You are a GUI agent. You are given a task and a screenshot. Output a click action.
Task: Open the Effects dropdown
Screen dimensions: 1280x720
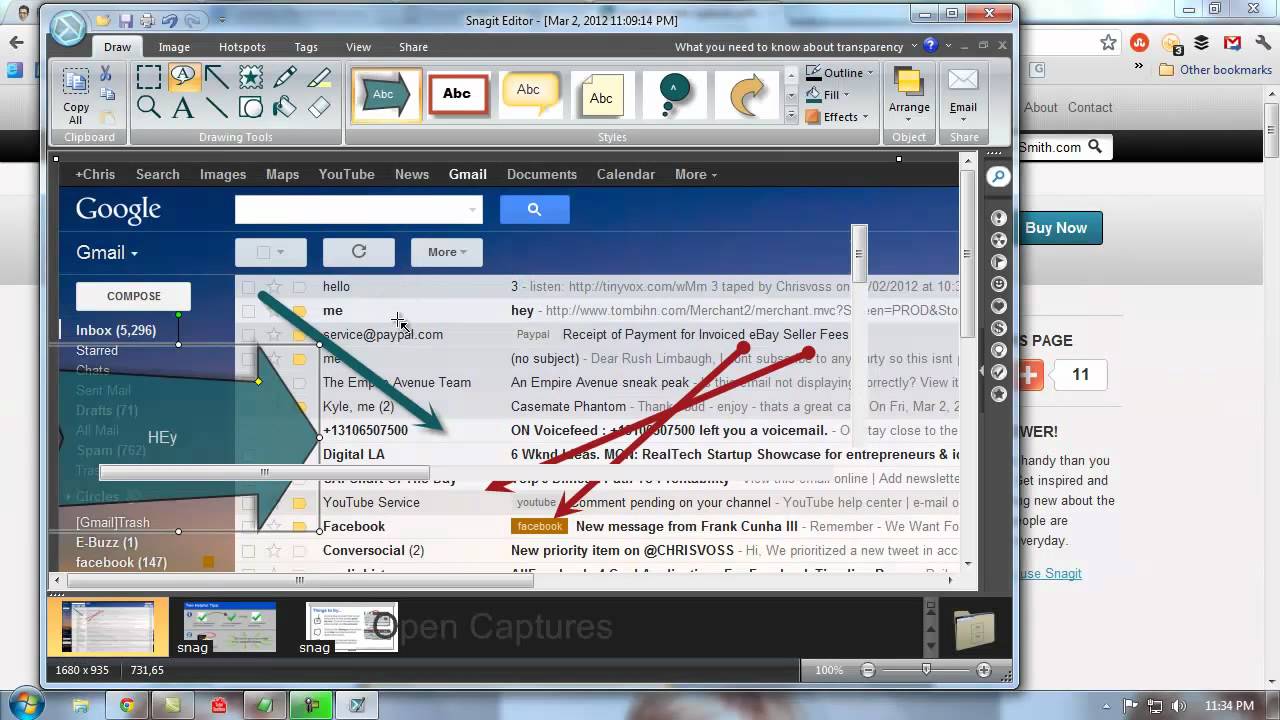[838, 117]
